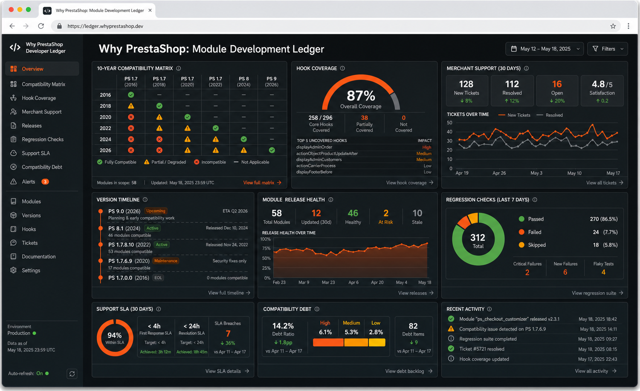Click the info icon beside Compatibility Debt title
The image size is (640, 391).
point(317,309)
